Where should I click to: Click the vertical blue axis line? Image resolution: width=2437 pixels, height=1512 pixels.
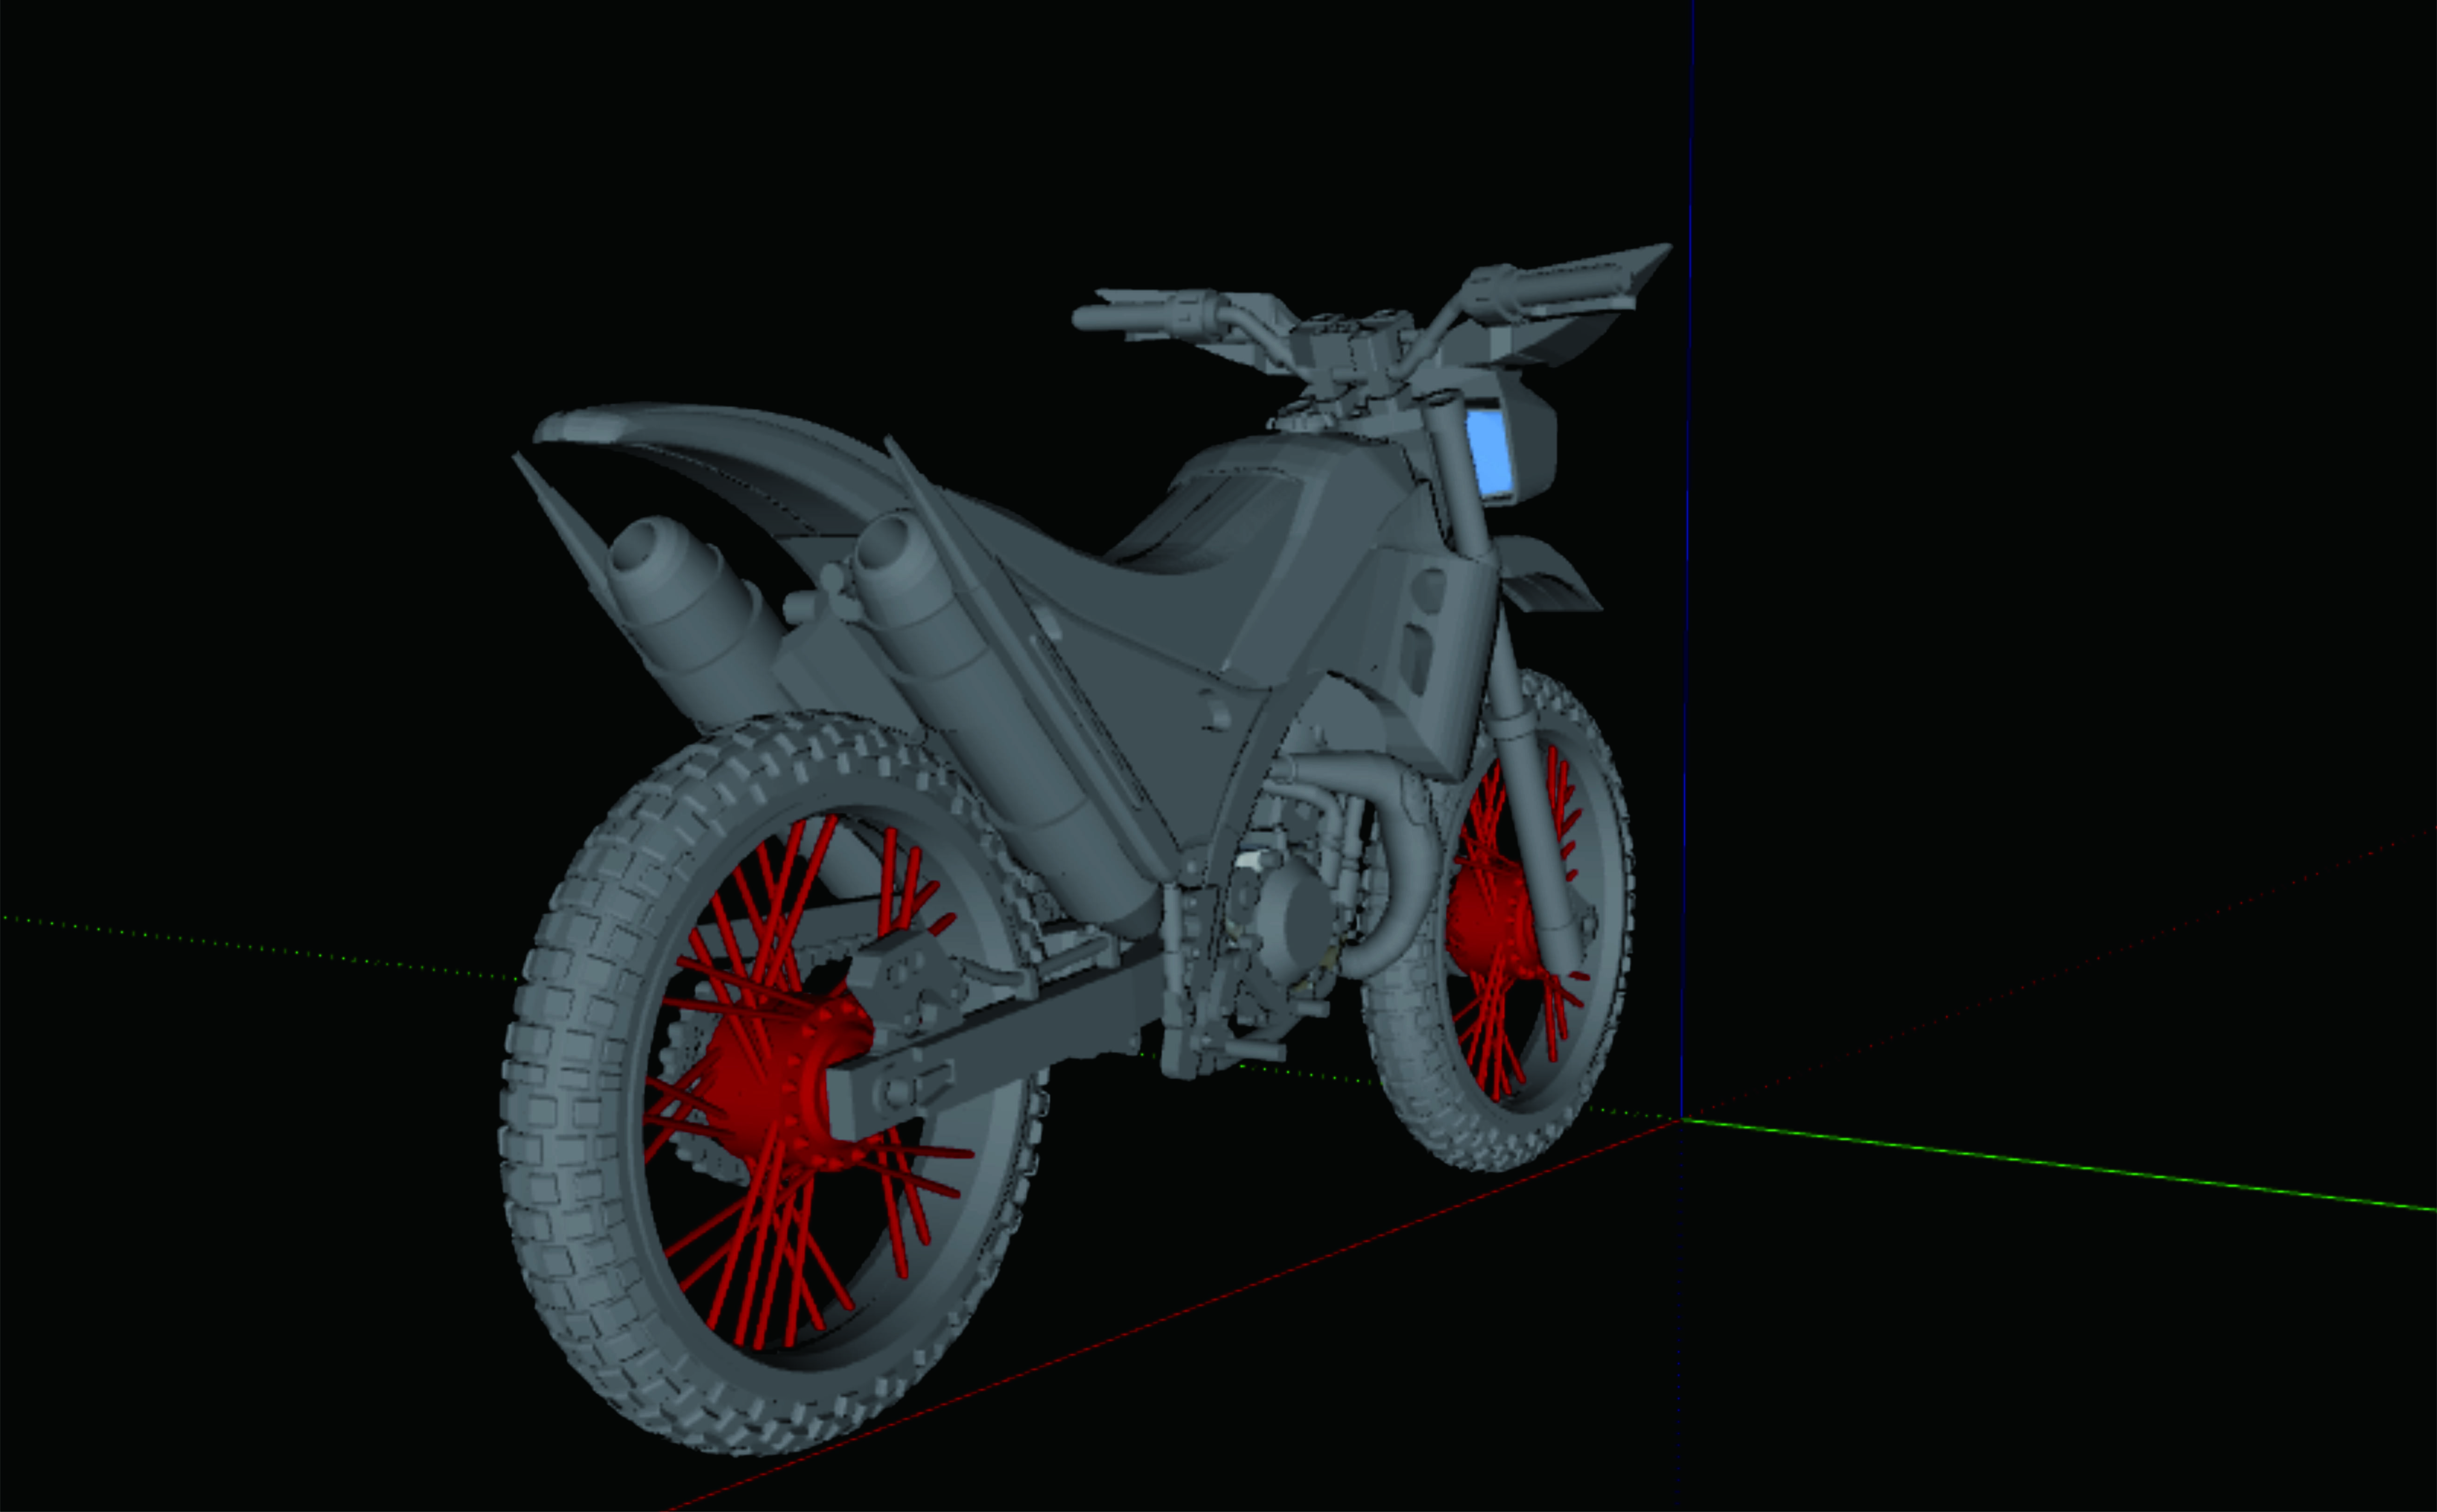click(x=1688, y=560)
